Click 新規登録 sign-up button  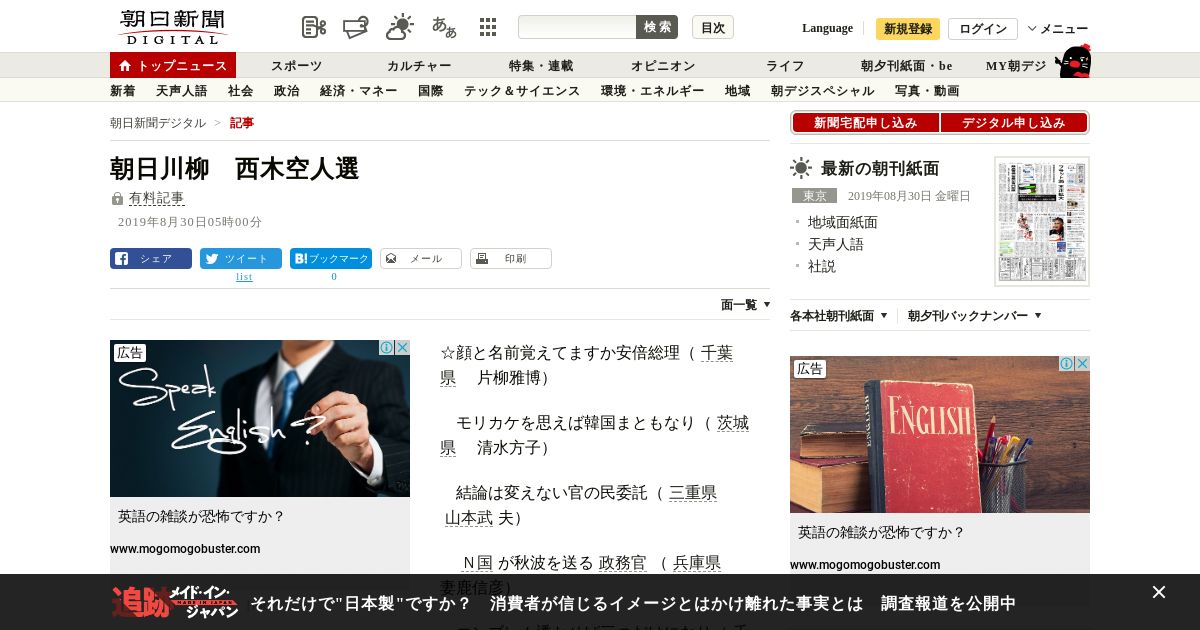pos(908,29)
